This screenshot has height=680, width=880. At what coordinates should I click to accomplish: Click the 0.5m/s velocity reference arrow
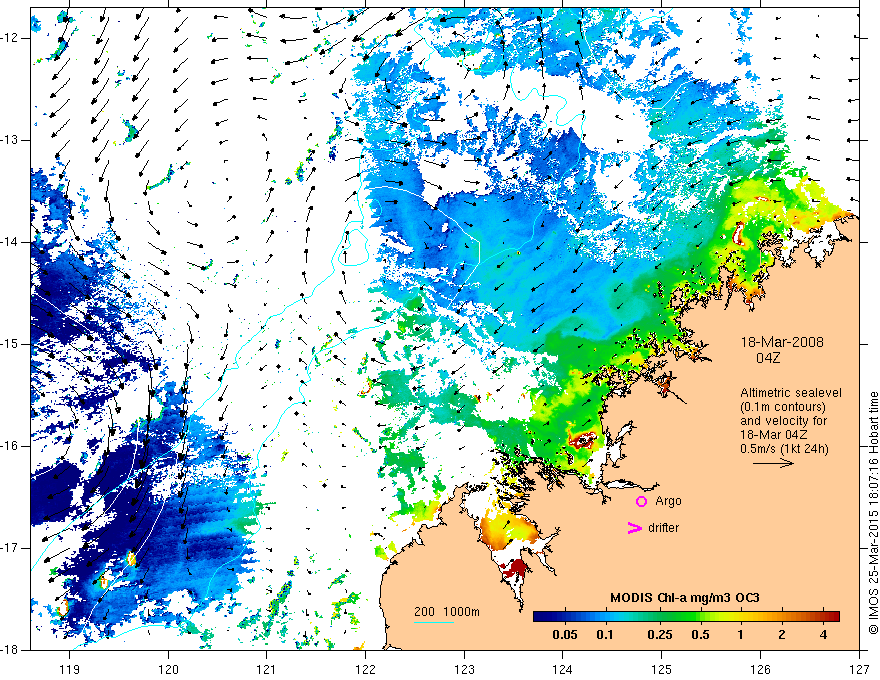(x=773, y=463)
